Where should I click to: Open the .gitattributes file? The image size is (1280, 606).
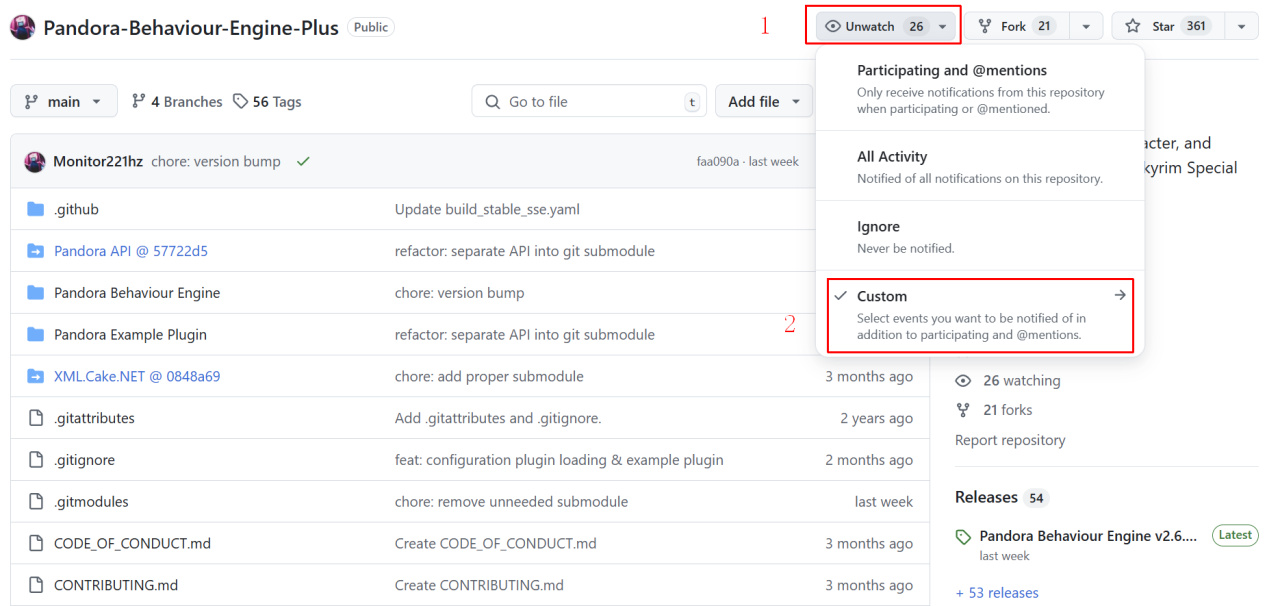pos(94,418)
